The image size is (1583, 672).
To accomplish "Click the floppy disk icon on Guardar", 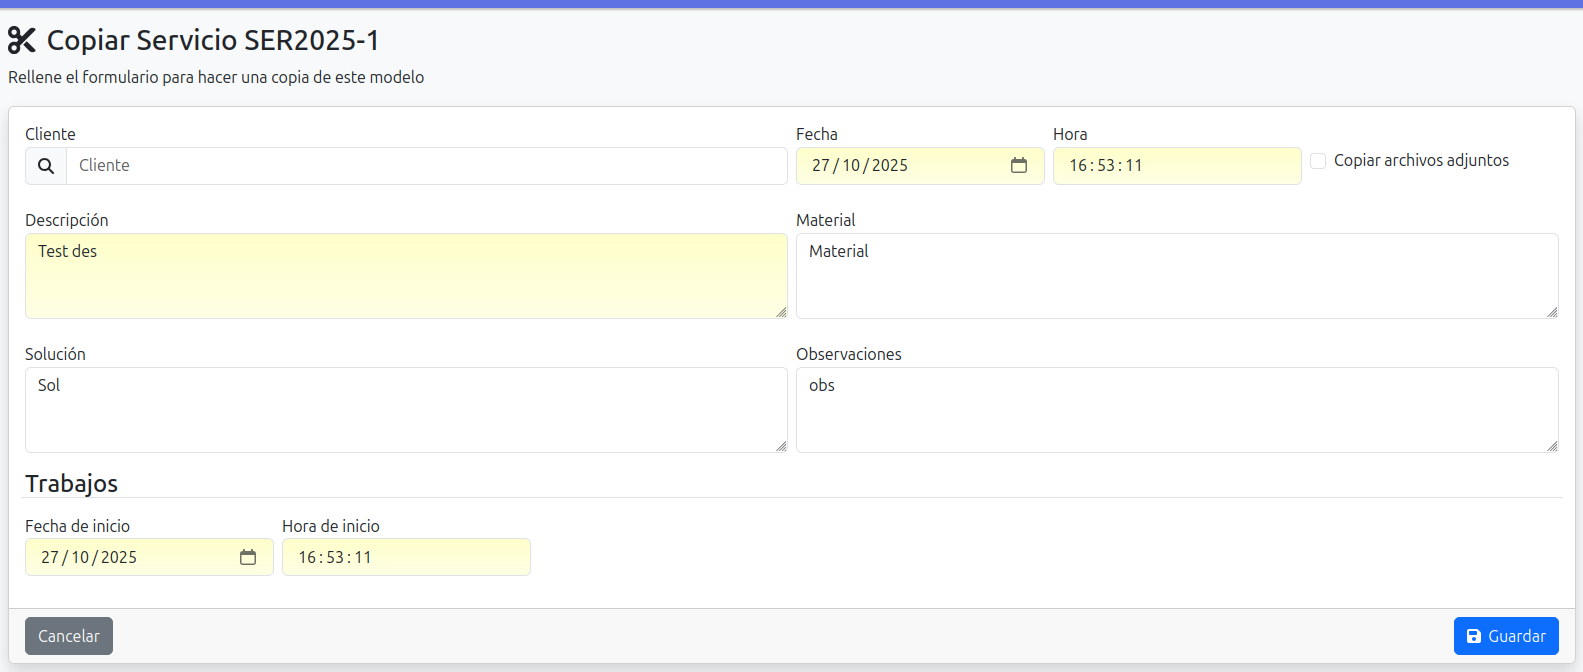I will (1474, 637).
